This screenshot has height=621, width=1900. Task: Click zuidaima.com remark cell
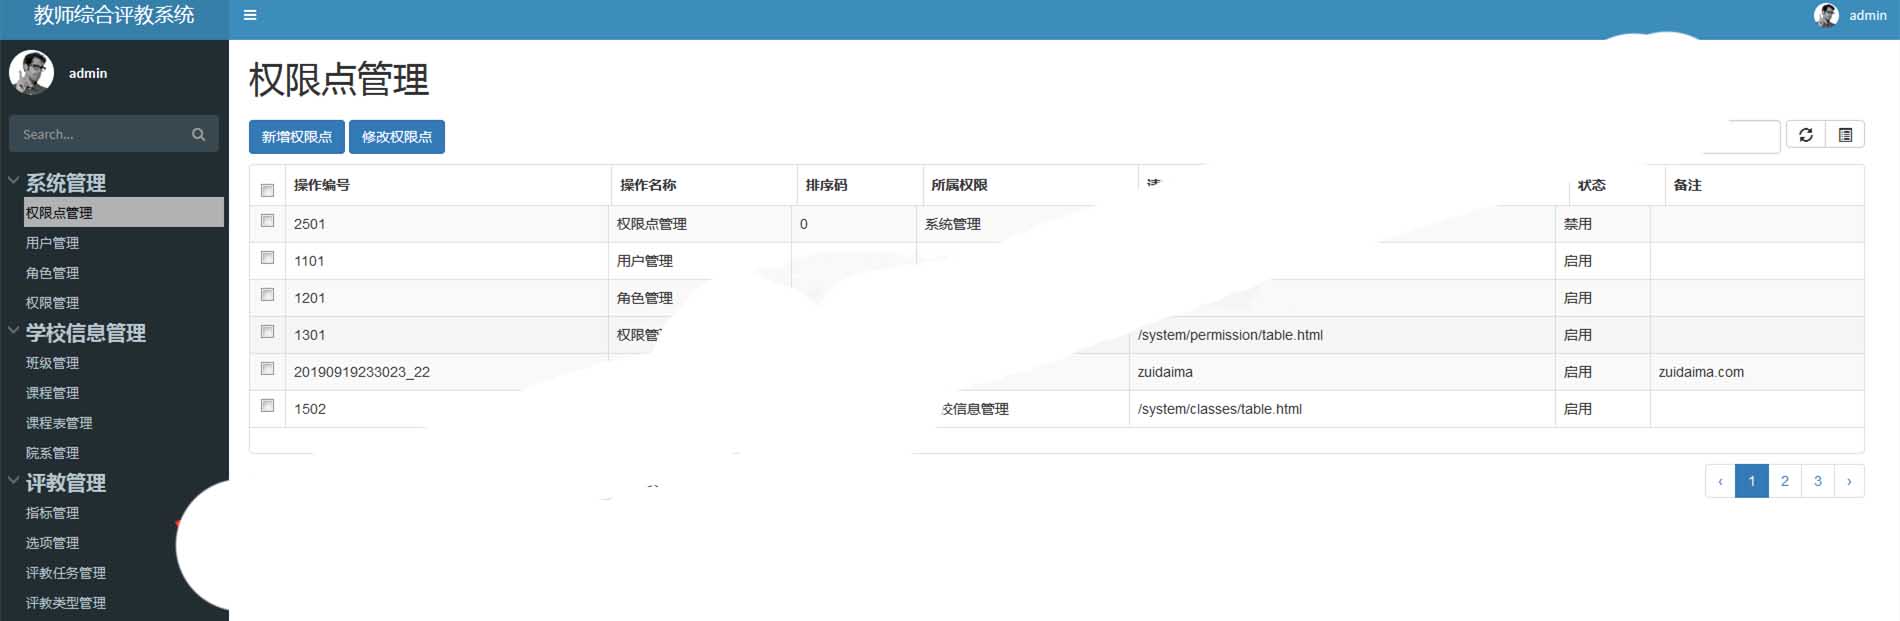pos(1700,372)
